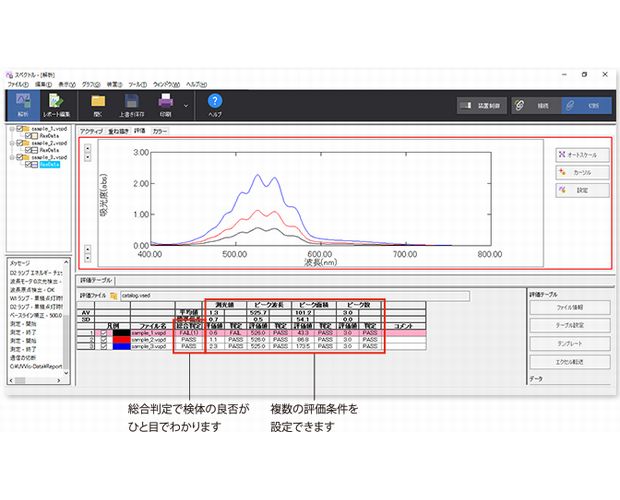Click the テーブル設定 button
Viewport: 620px width, 500px height.
[570, 326]
